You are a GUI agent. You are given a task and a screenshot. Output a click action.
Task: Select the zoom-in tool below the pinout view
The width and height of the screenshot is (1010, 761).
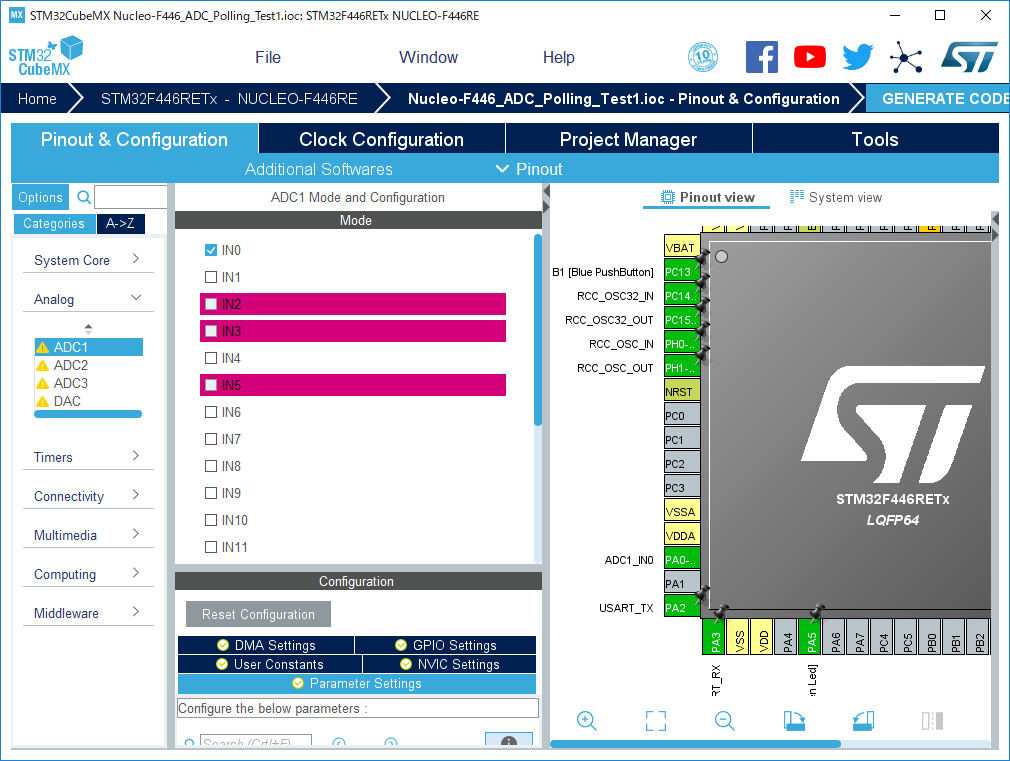click(586, 720)
